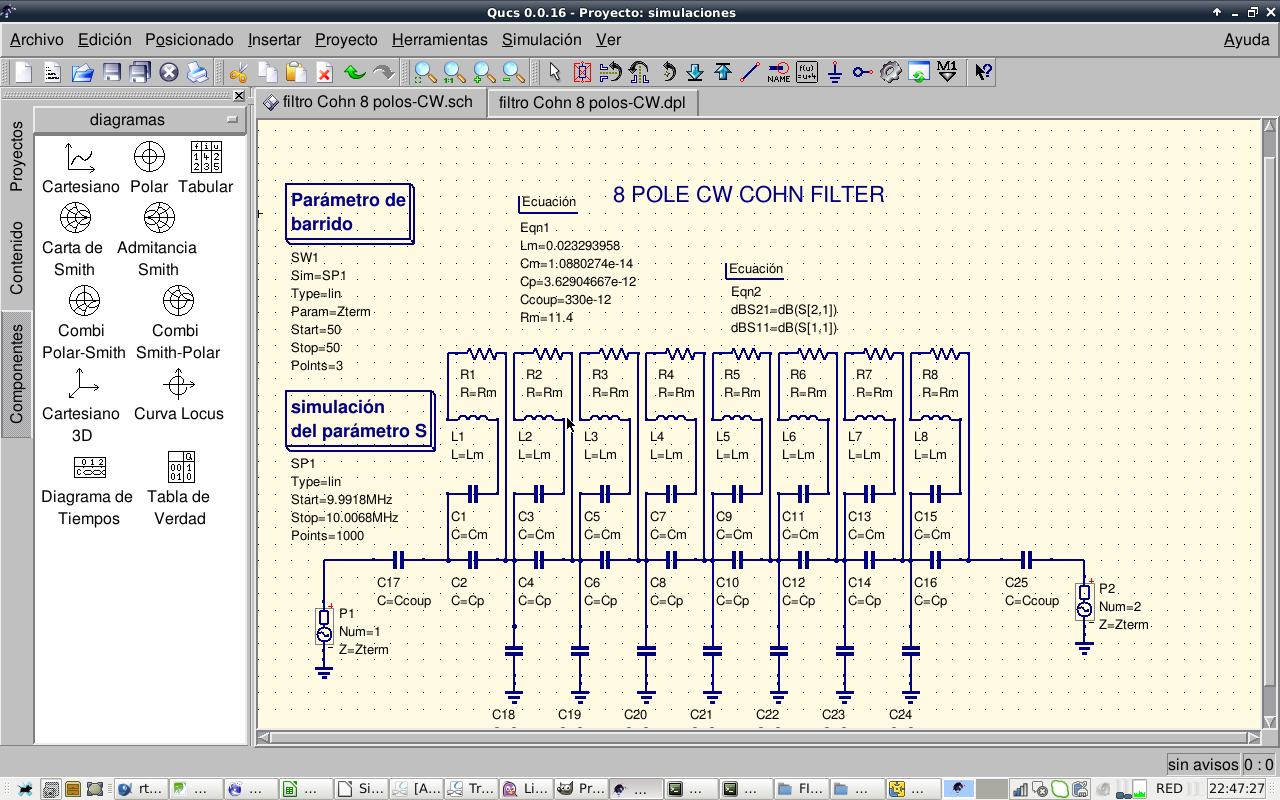Open the Simulación menu
Screen dimensions: 1280x800
pyautogui.click(x=541, y=40)
